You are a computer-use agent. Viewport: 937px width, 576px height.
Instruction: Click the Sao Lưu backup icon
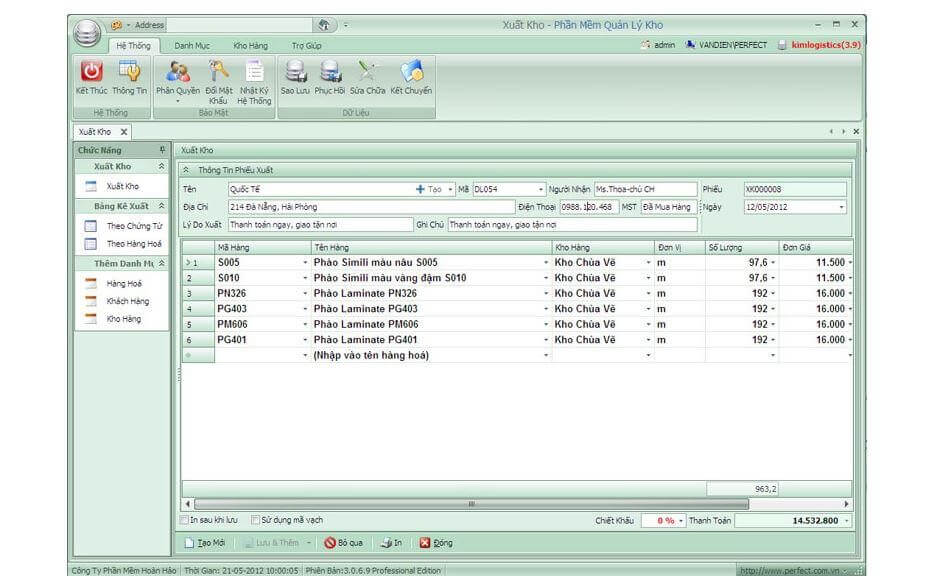(295, 72)
